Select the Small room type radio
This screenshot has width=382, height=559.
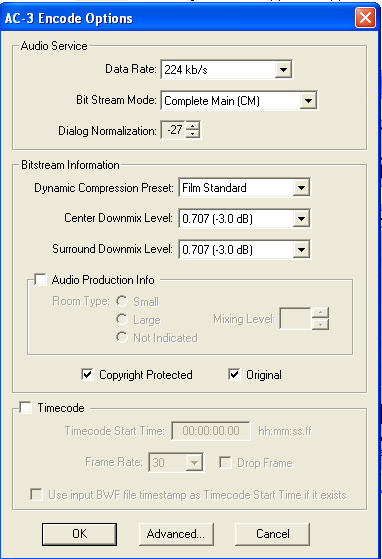pos(122,302)
